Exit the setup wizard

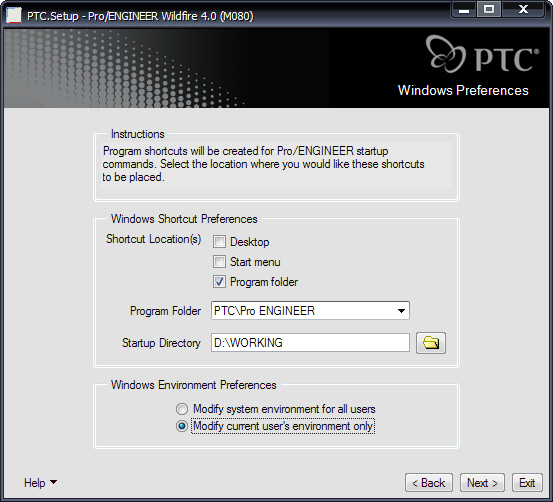[x=527, y=483]
